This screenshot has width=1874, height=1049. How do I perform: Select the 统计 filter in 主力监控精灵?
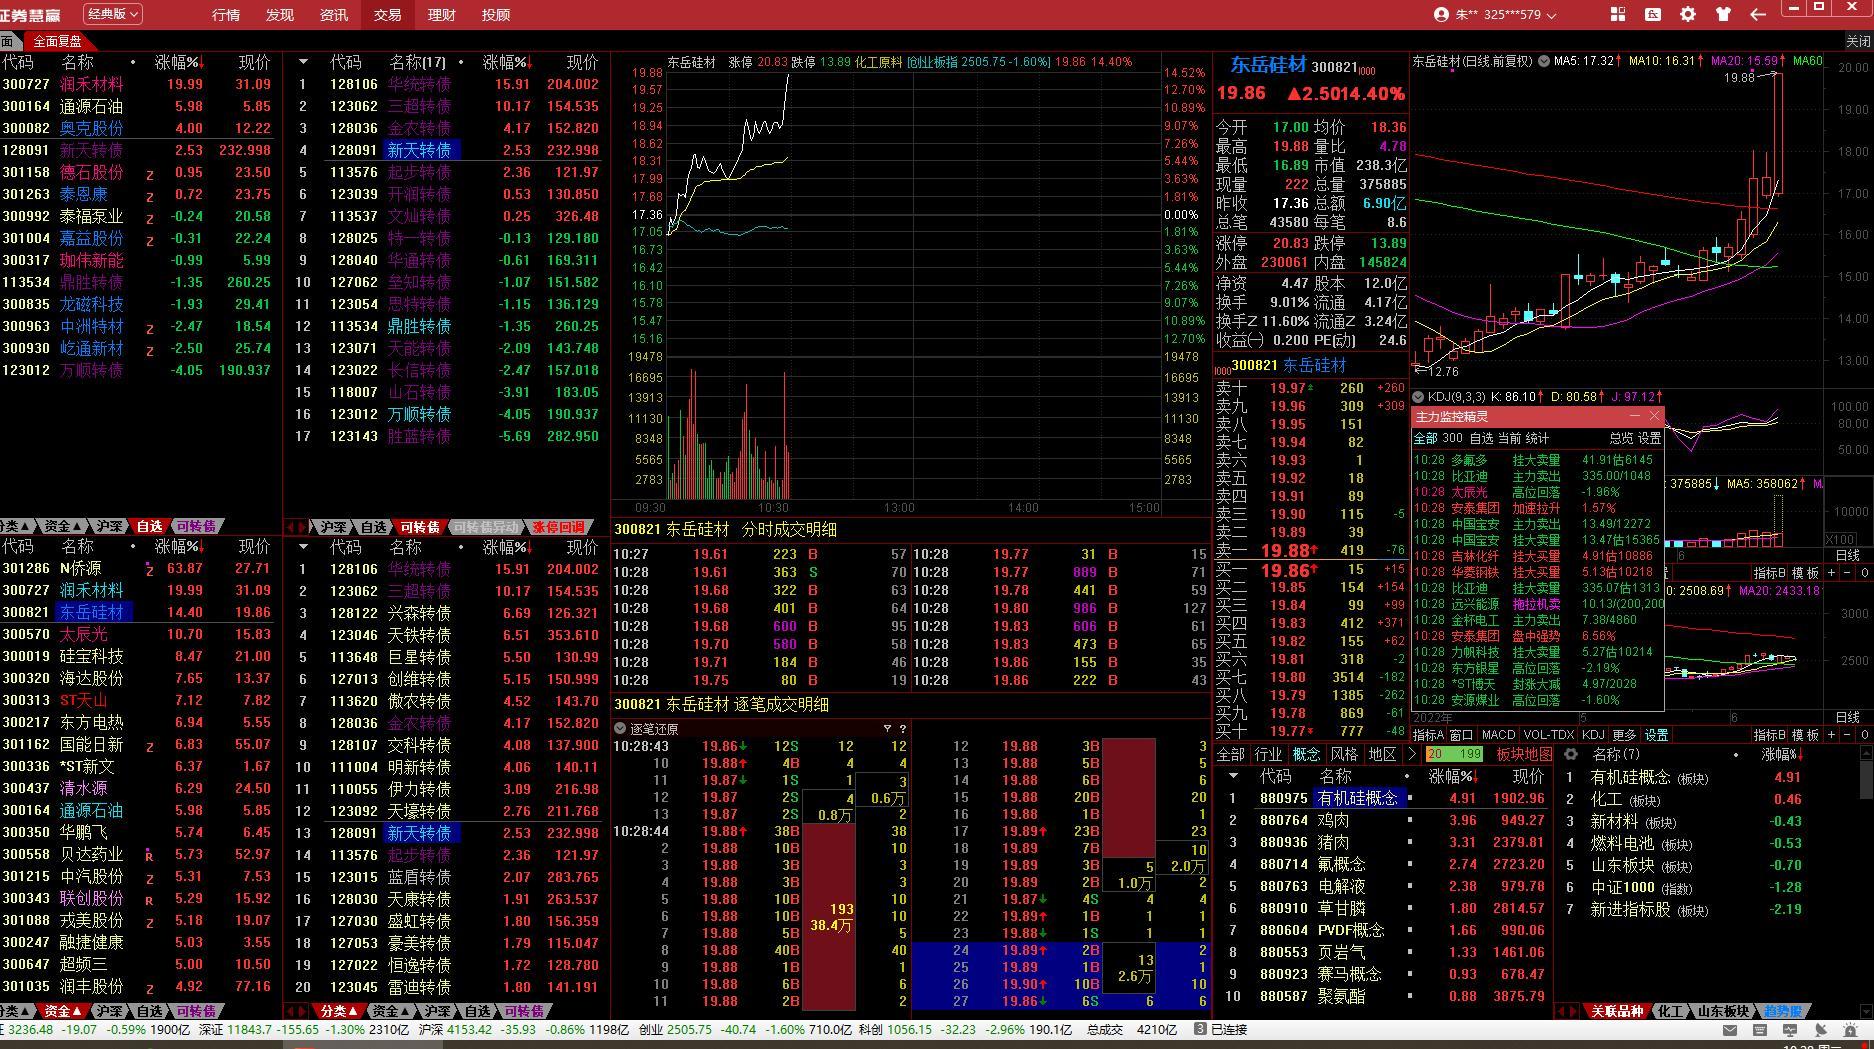1537,438
